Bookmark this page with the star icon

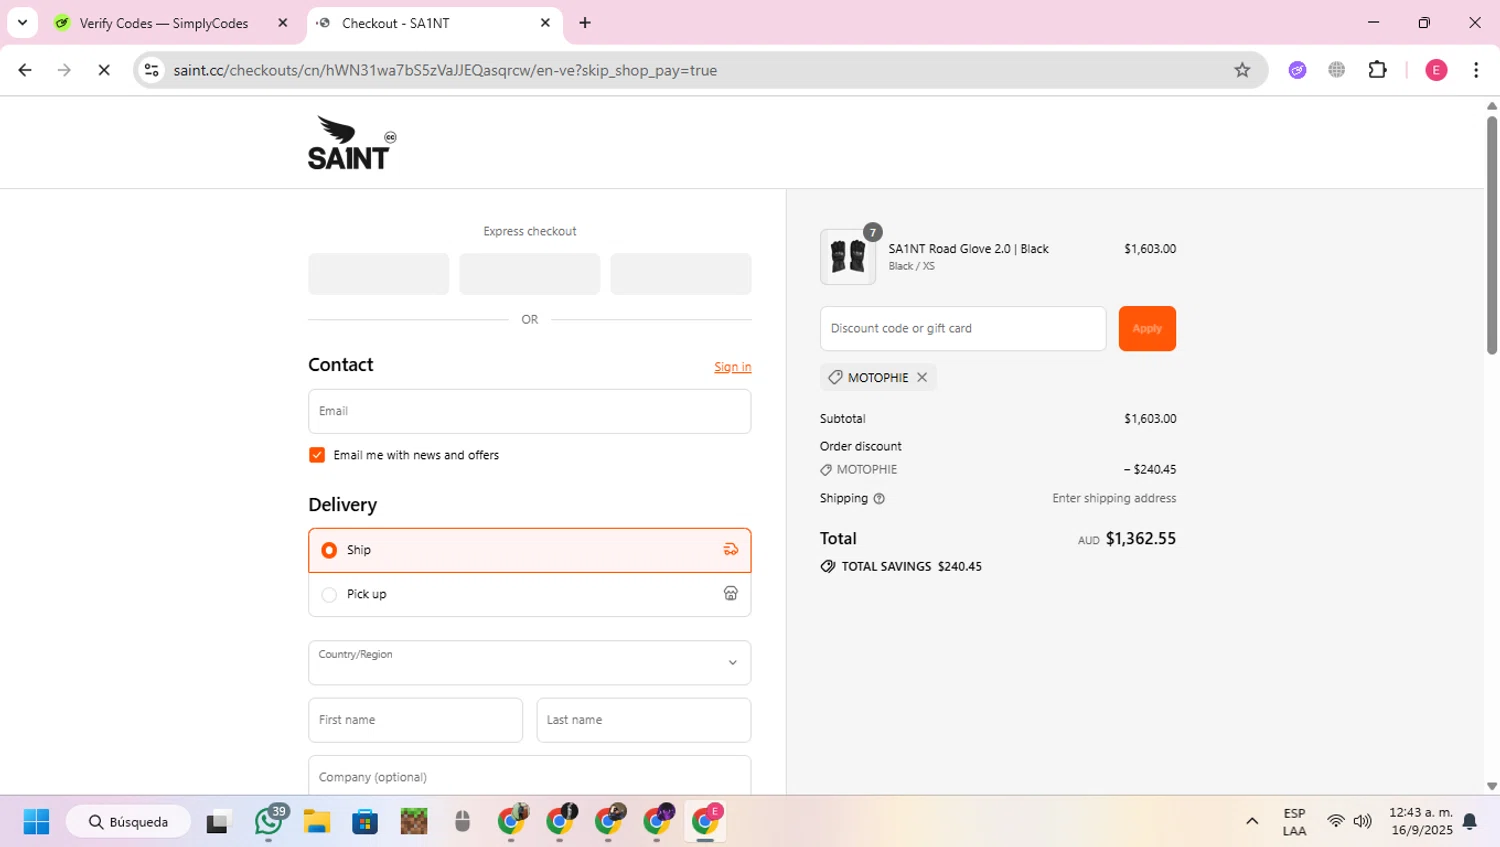(1242, 70)
